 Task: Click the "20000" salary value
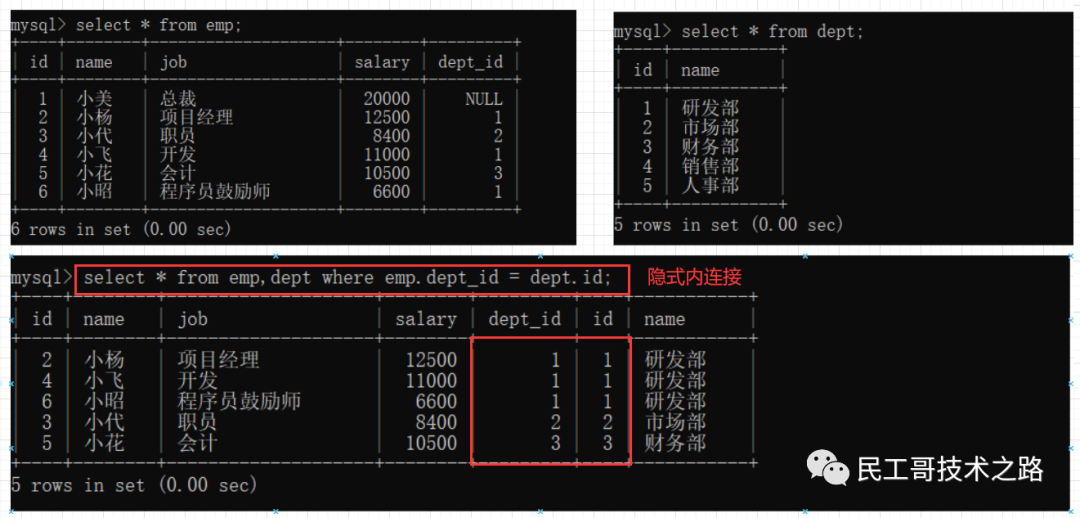click(386, 99)
